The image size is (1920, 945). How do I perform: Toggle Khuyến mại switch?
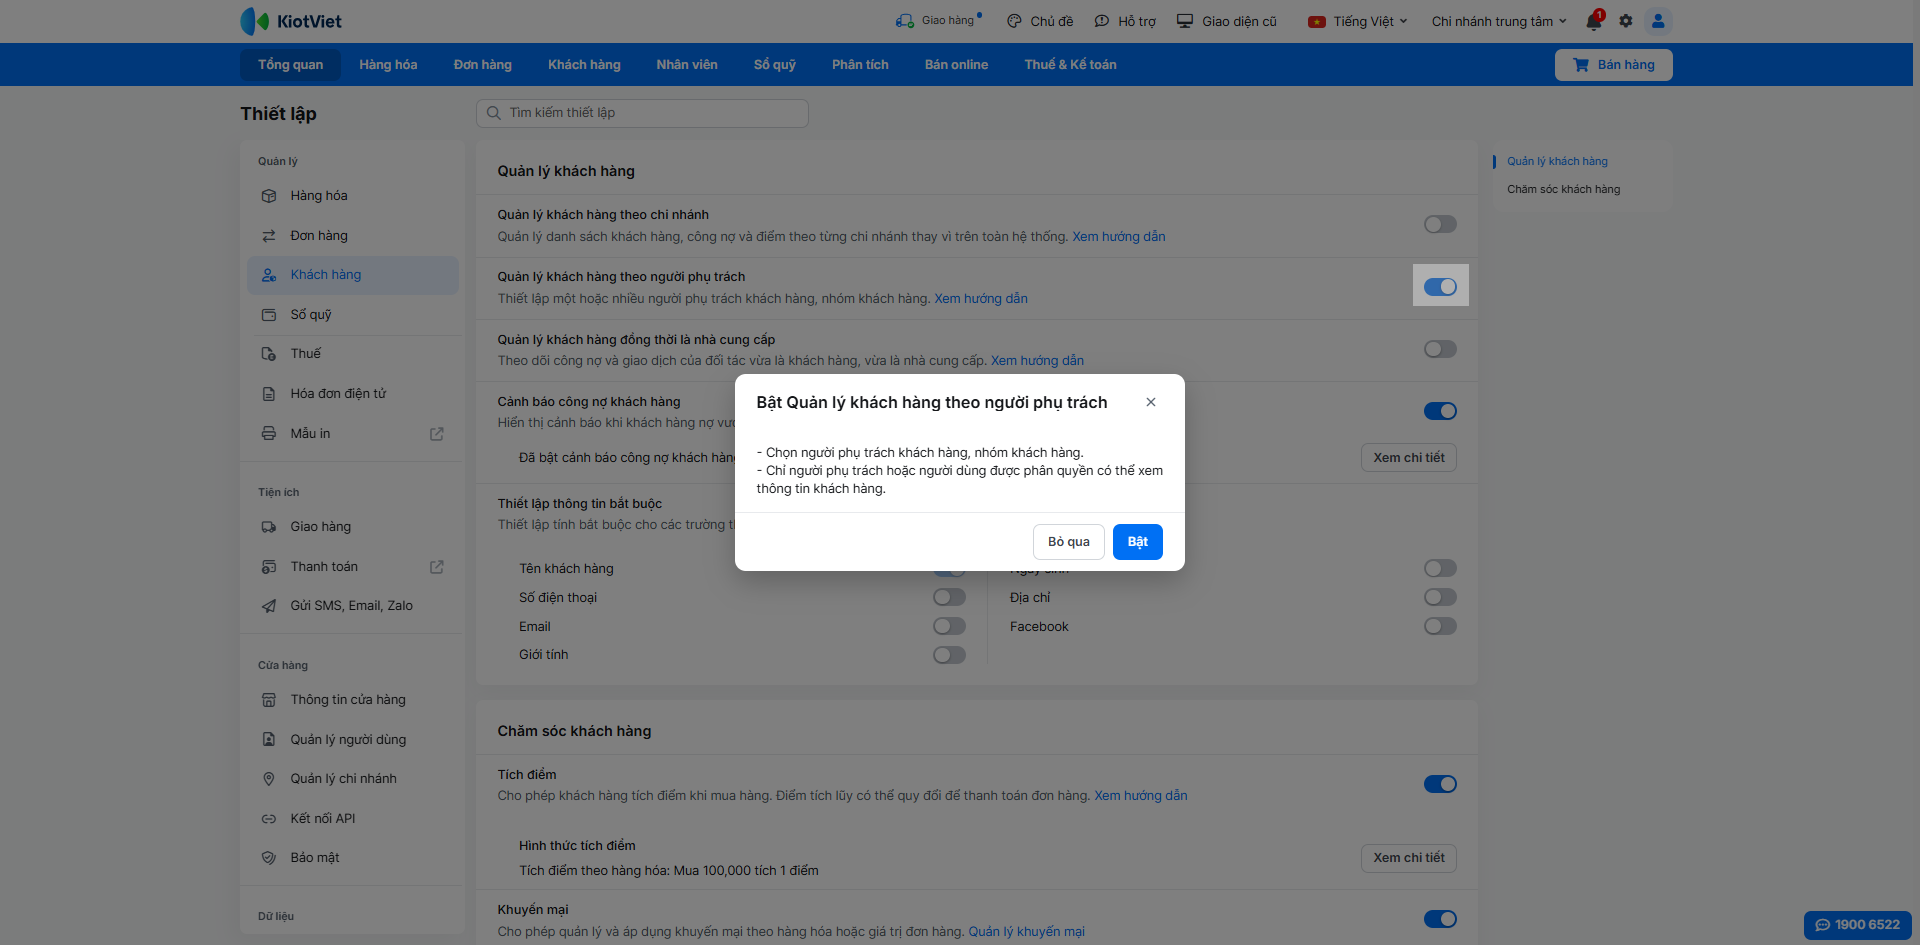[x=1440, y=919]
